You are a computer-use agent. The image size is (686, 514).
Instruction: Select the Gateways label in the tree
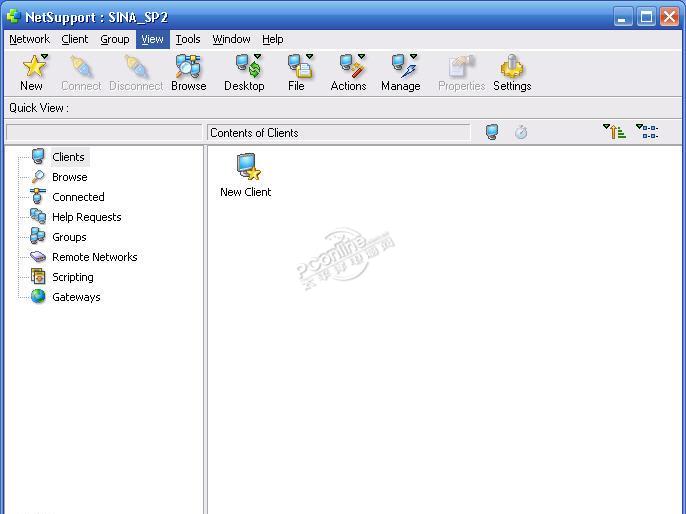(x=76, y=297)
